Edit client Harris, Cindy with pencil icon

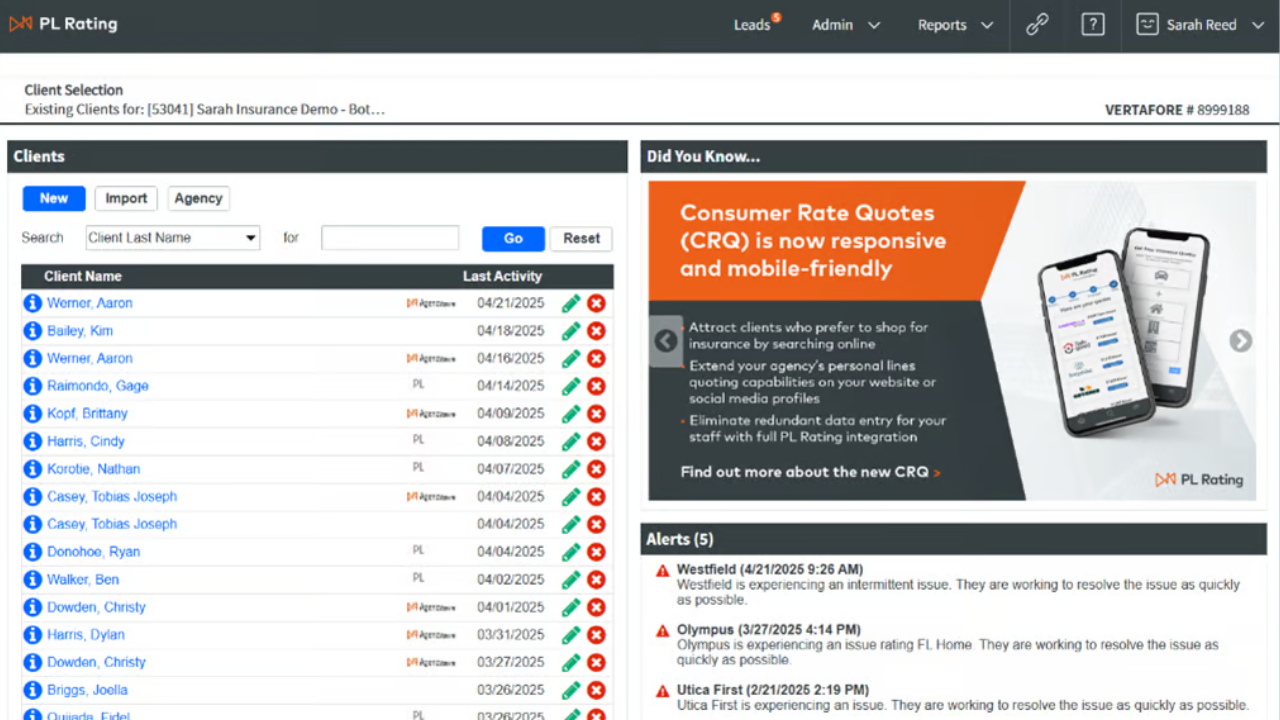(x=571, y=441)
